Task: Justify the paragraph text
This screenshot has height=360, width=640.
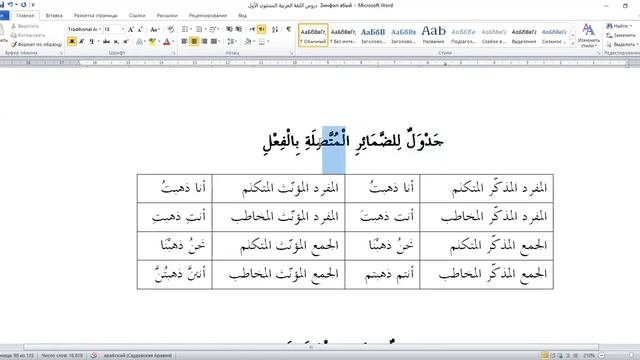Action: tap(213, 41)
